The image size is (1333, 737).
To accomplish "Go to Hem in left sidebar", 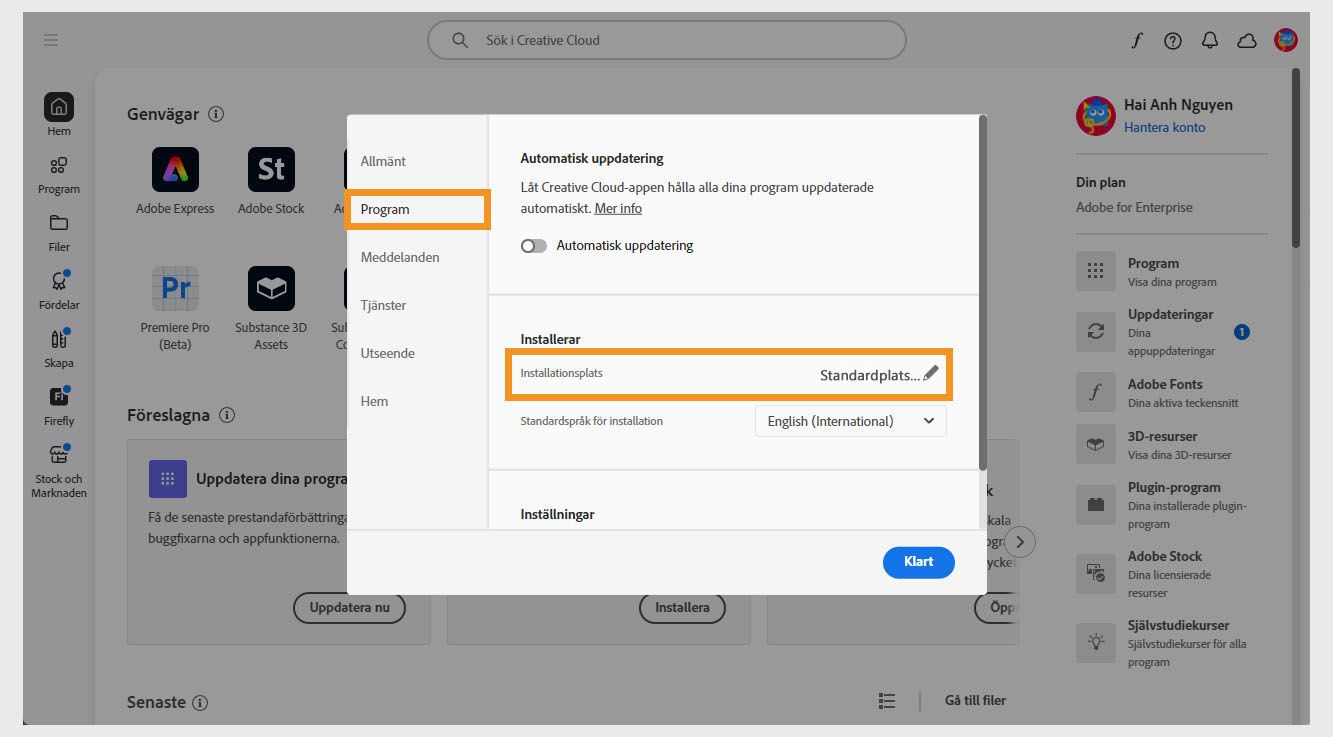I will [59, 114].
